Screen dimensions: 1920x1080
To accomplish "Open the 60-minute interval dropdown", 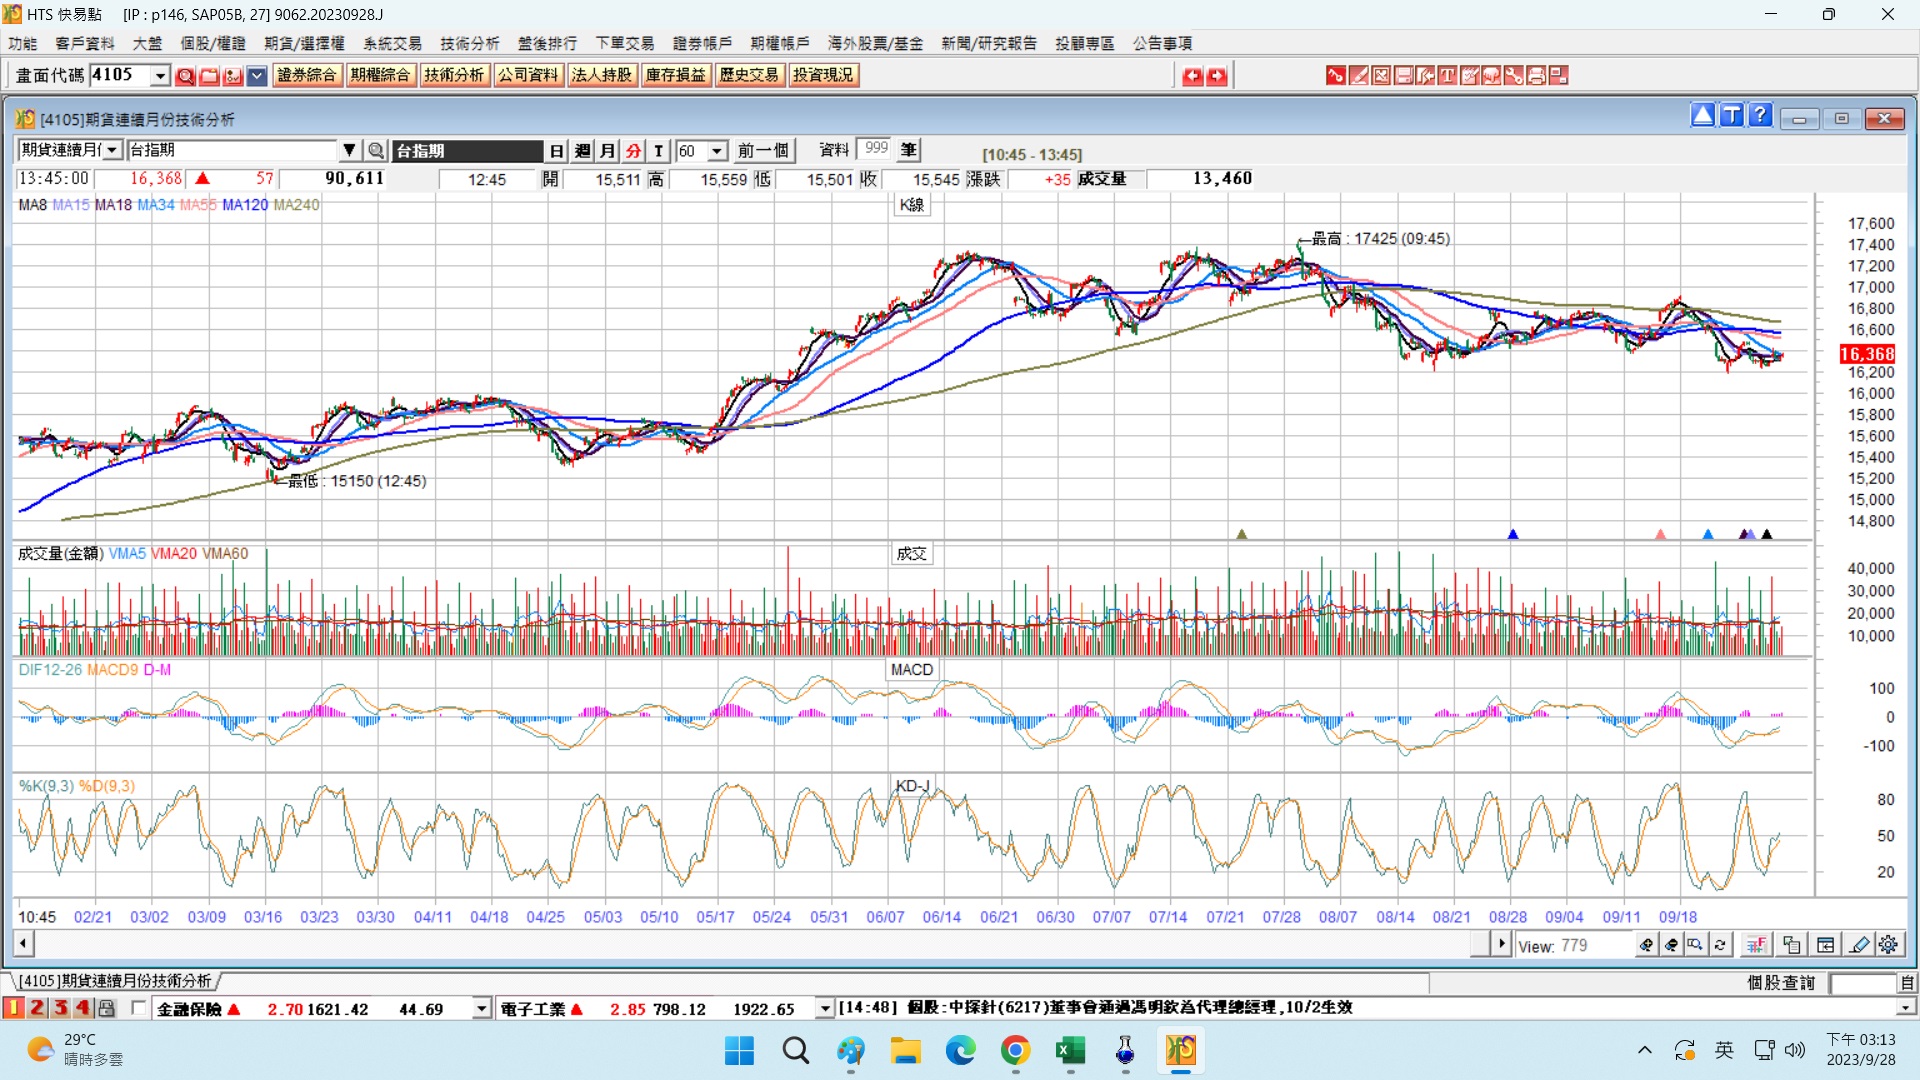I will [x=717, y=151].
